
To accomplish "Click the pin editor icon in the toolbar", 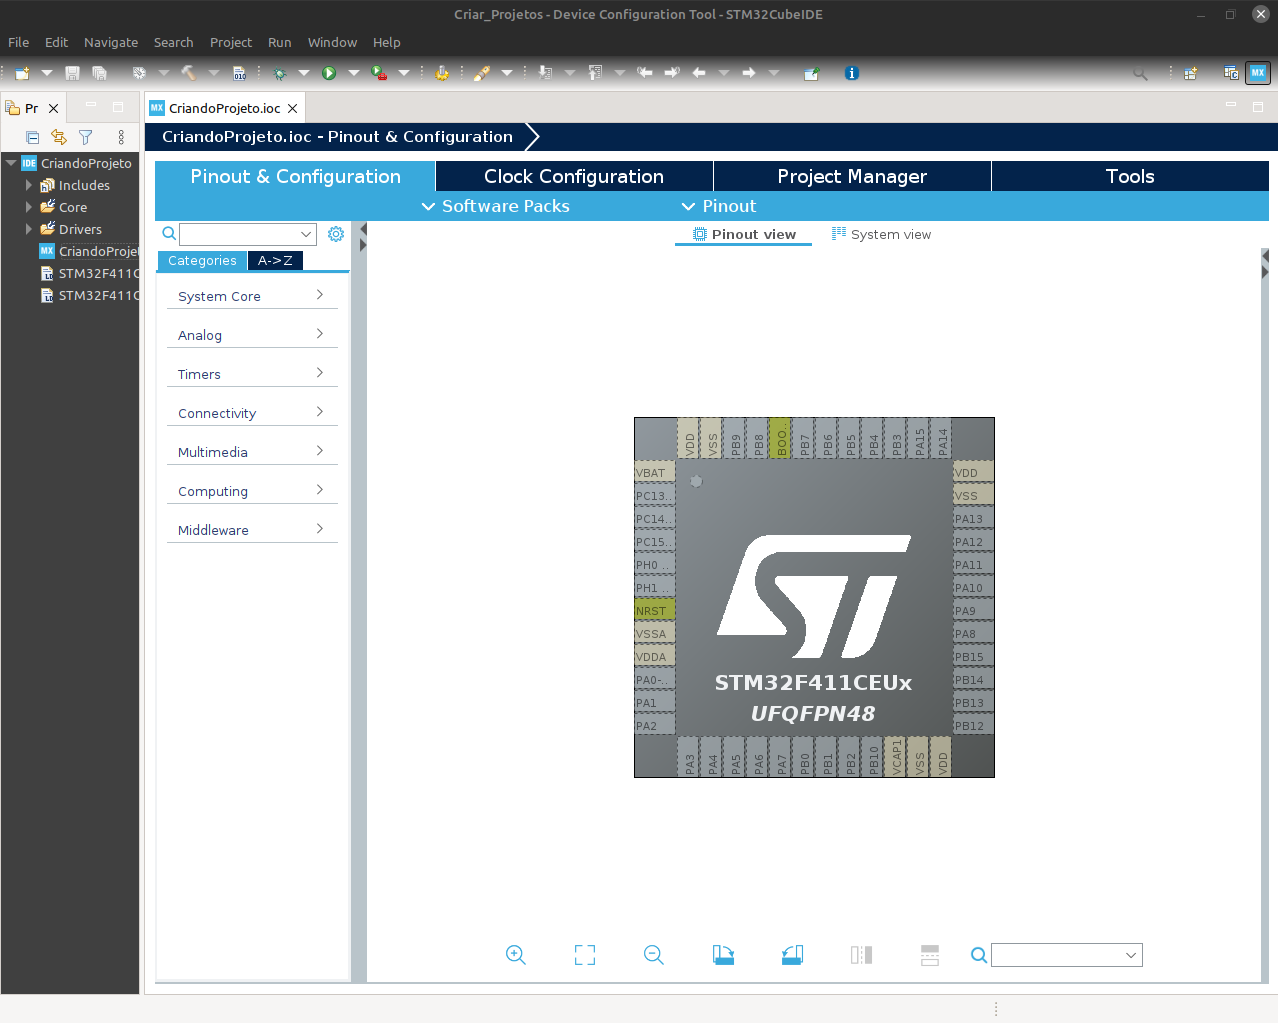I will pyautogui.click(x=811, y=73).
